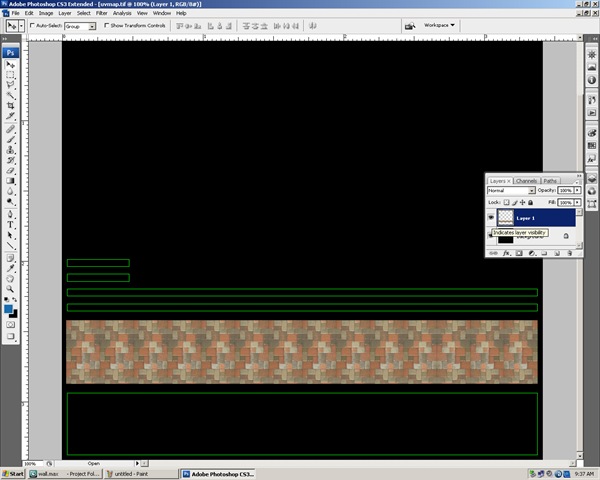Click the Create new layer icon
This screenshot has height=480, width=600.
(557, 253)
